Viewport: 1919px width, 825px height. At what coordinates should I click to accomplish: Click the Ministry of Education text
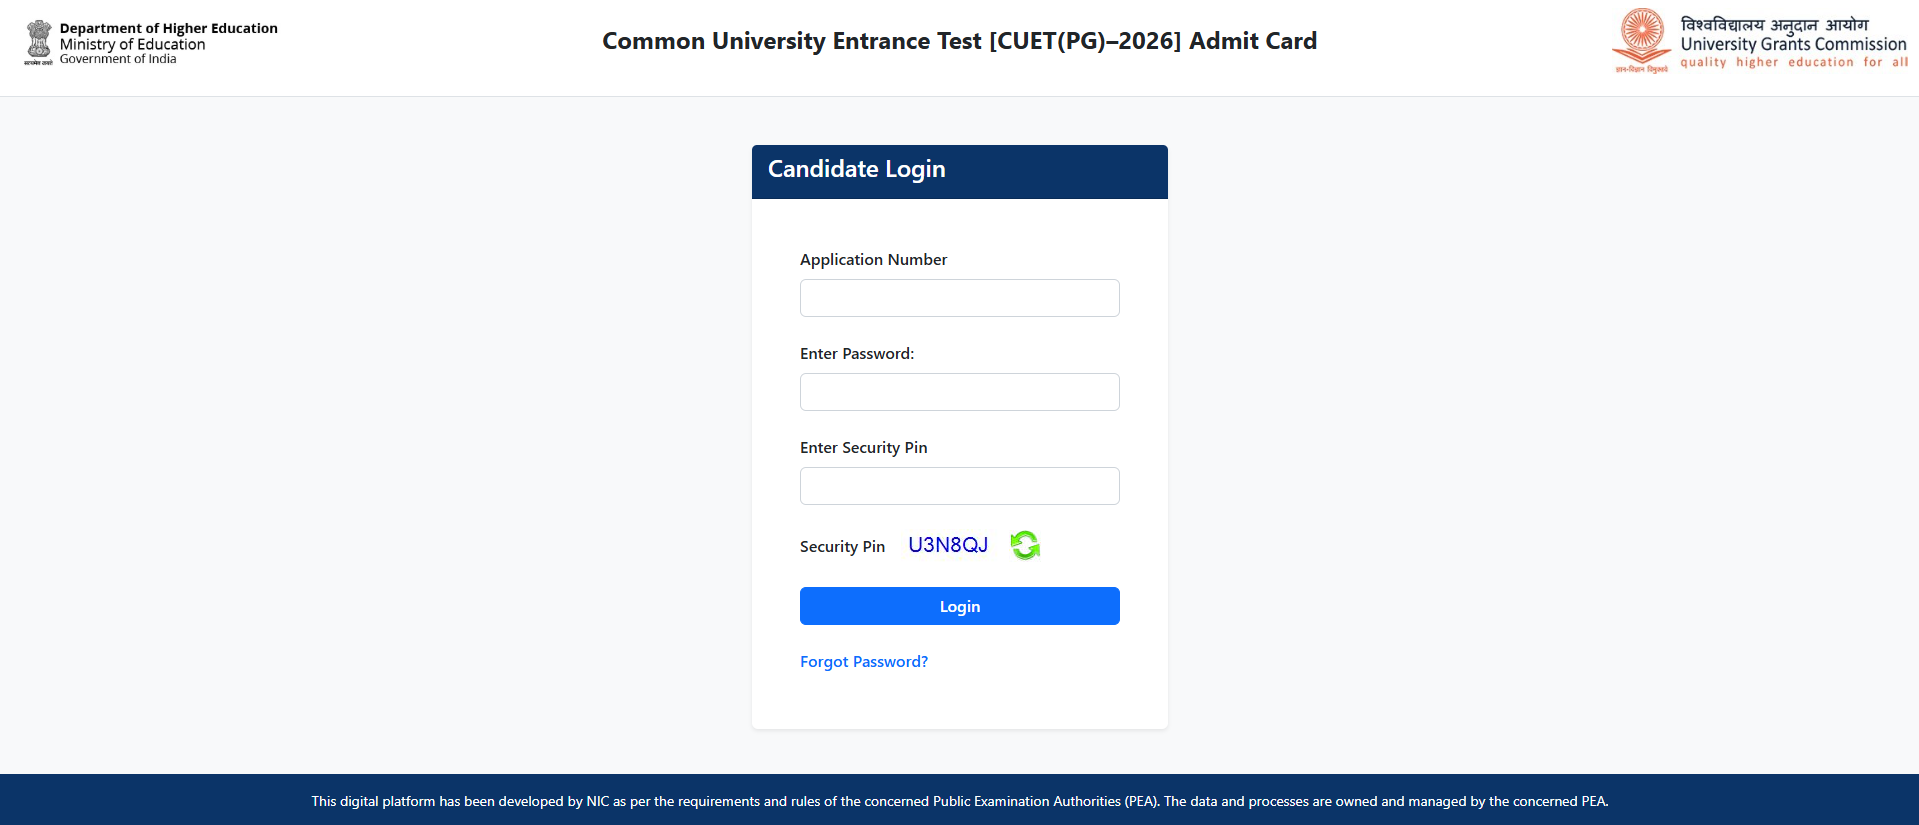[x=132, y=44]
